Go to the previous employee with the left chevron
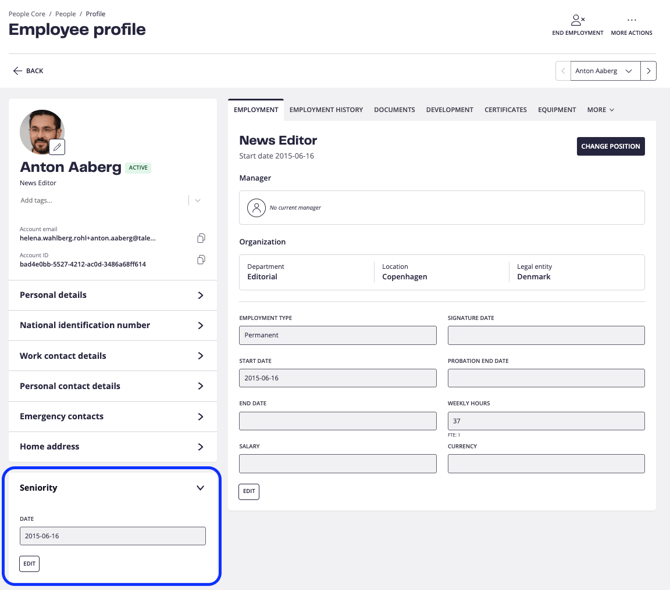 coord(563,71)
